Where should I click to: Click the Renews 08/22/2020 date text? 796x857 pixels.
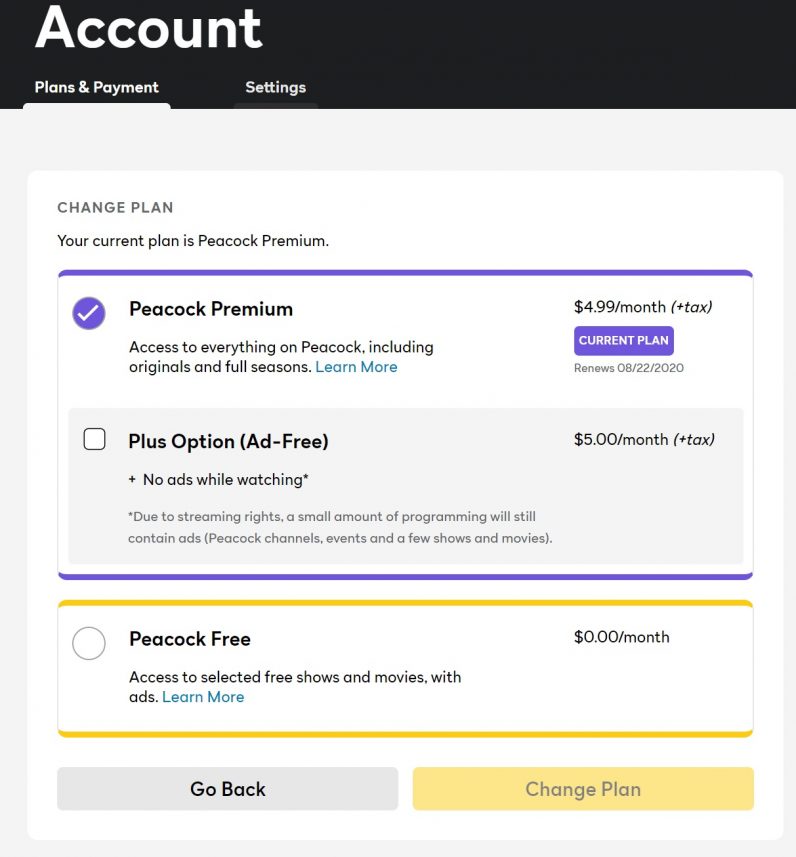[628, 368]
